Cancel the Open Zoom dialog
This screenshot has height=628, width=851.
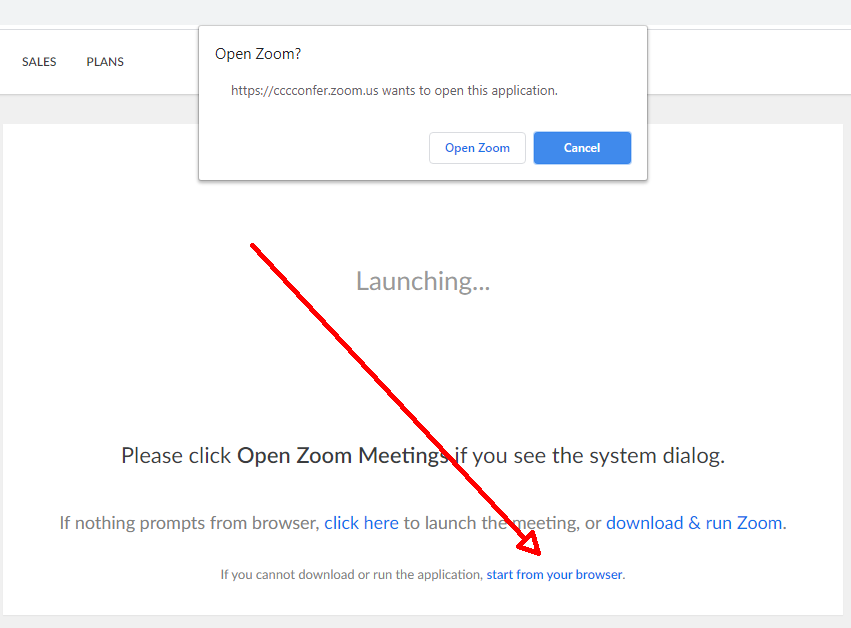coord(582,148)
